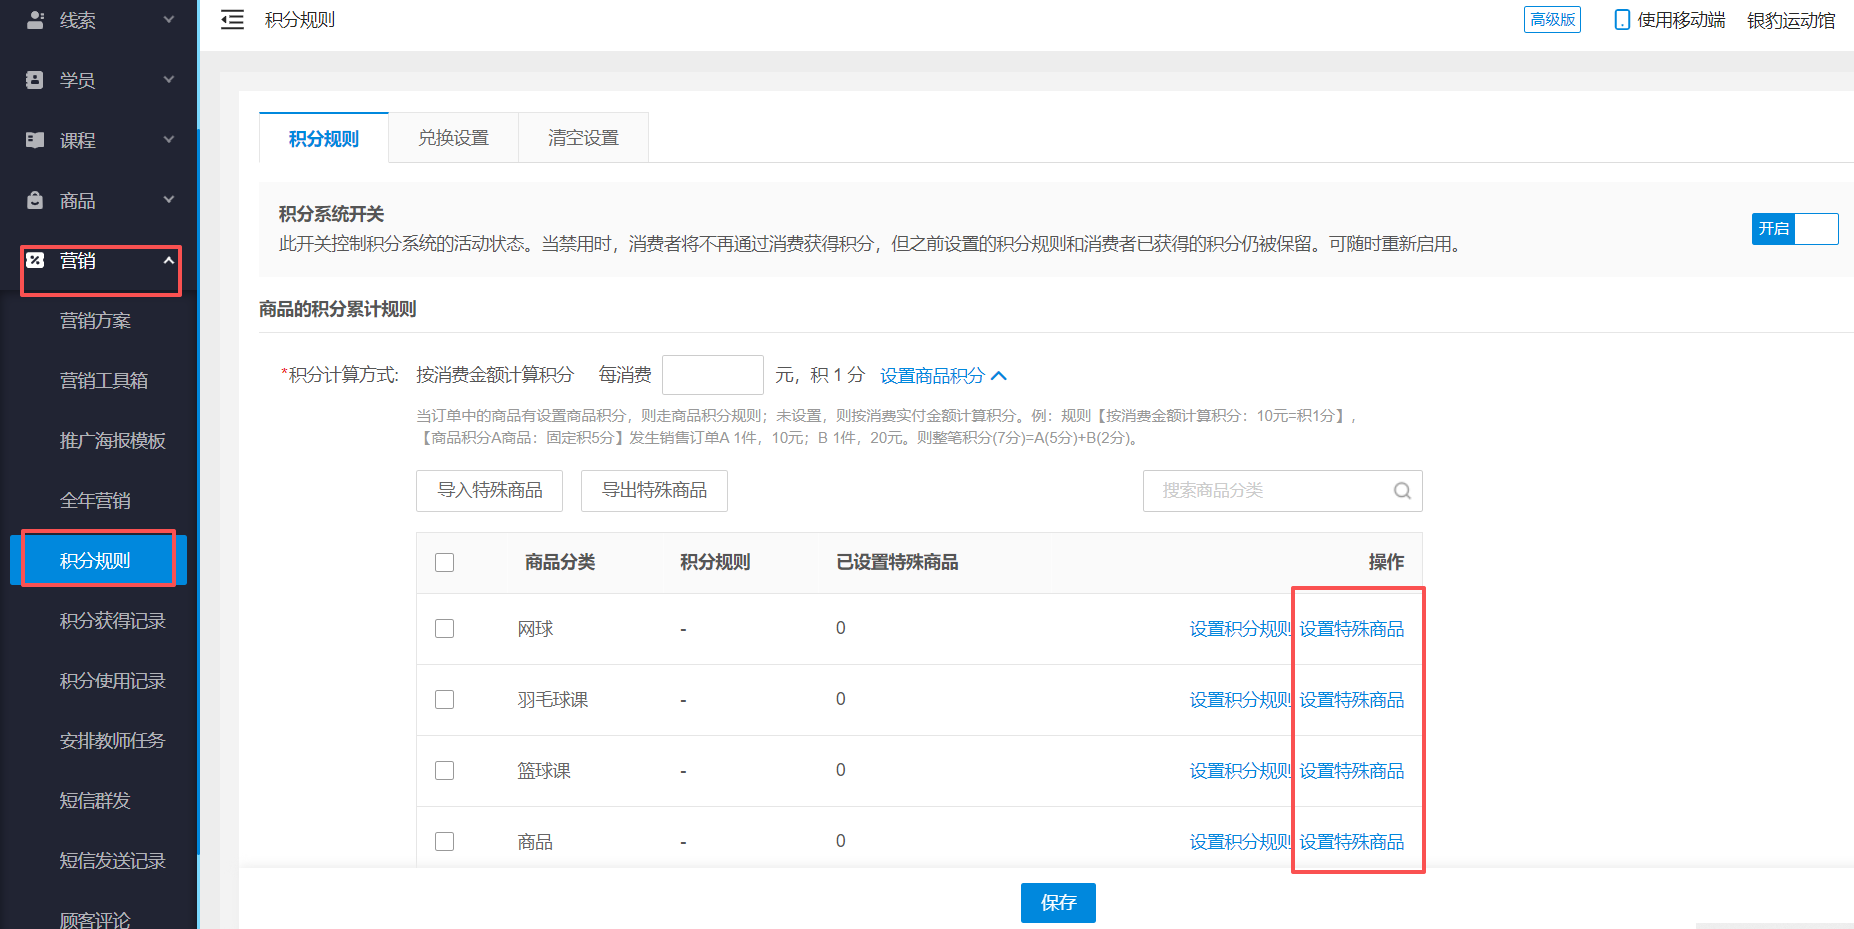Collapse the sidebar with the hamburger icon
Viewport: 1854px width, 929px height.
pos(232,19)
